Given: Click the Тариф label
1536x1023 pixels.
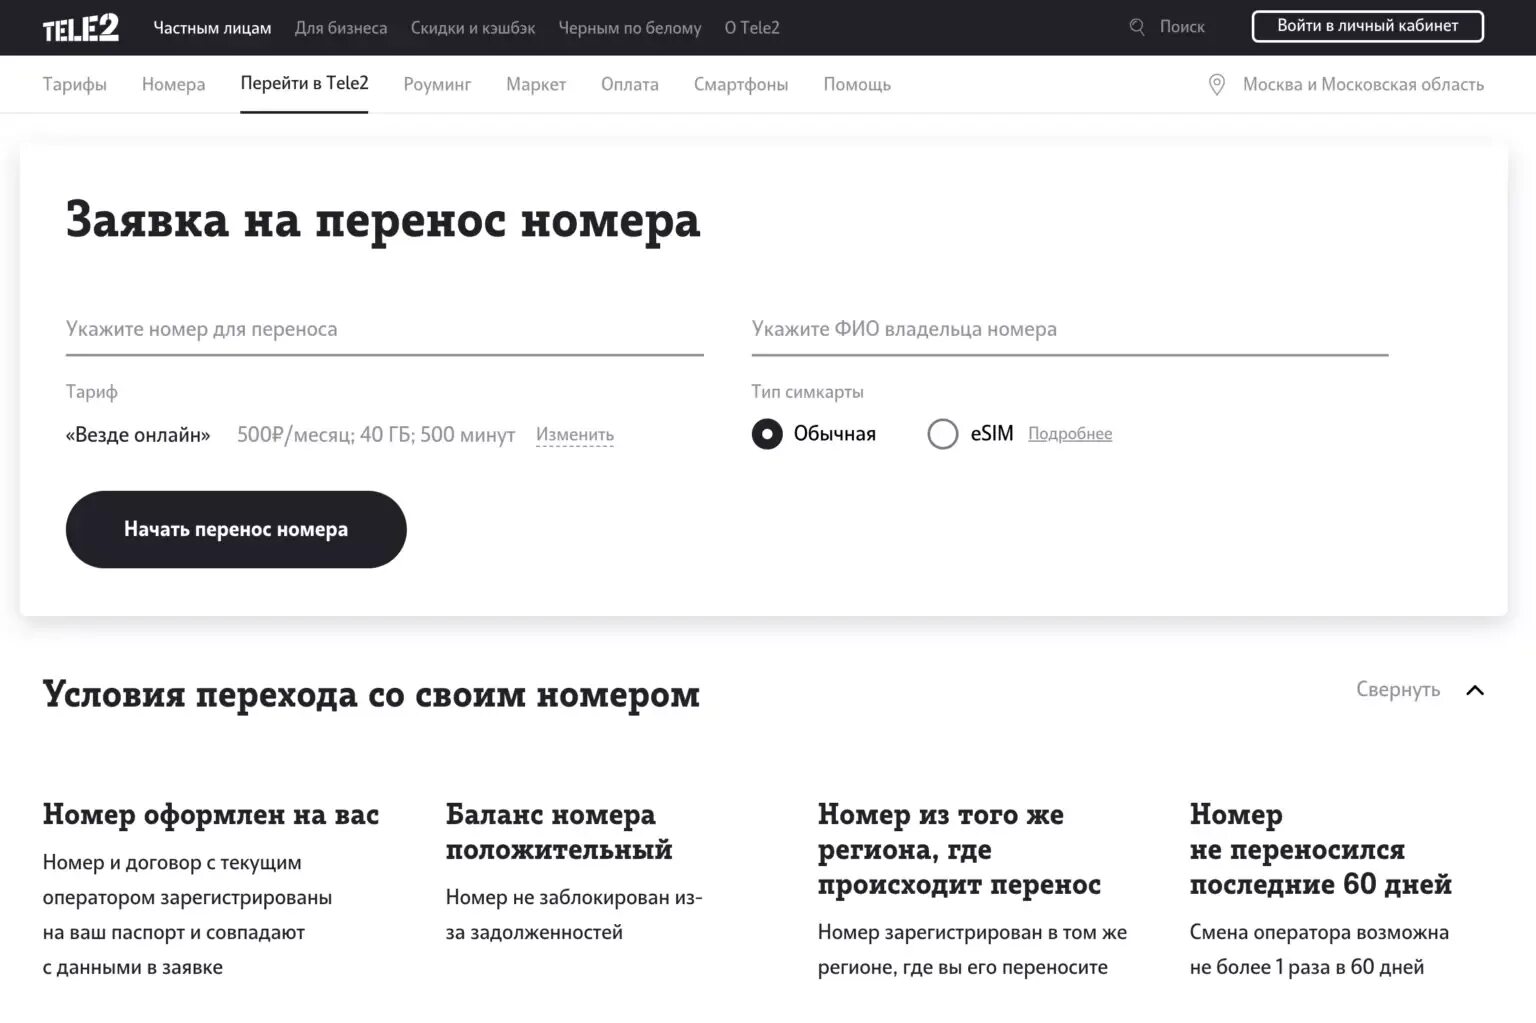Looking at the screenshot, I should [x=92, y=392].
